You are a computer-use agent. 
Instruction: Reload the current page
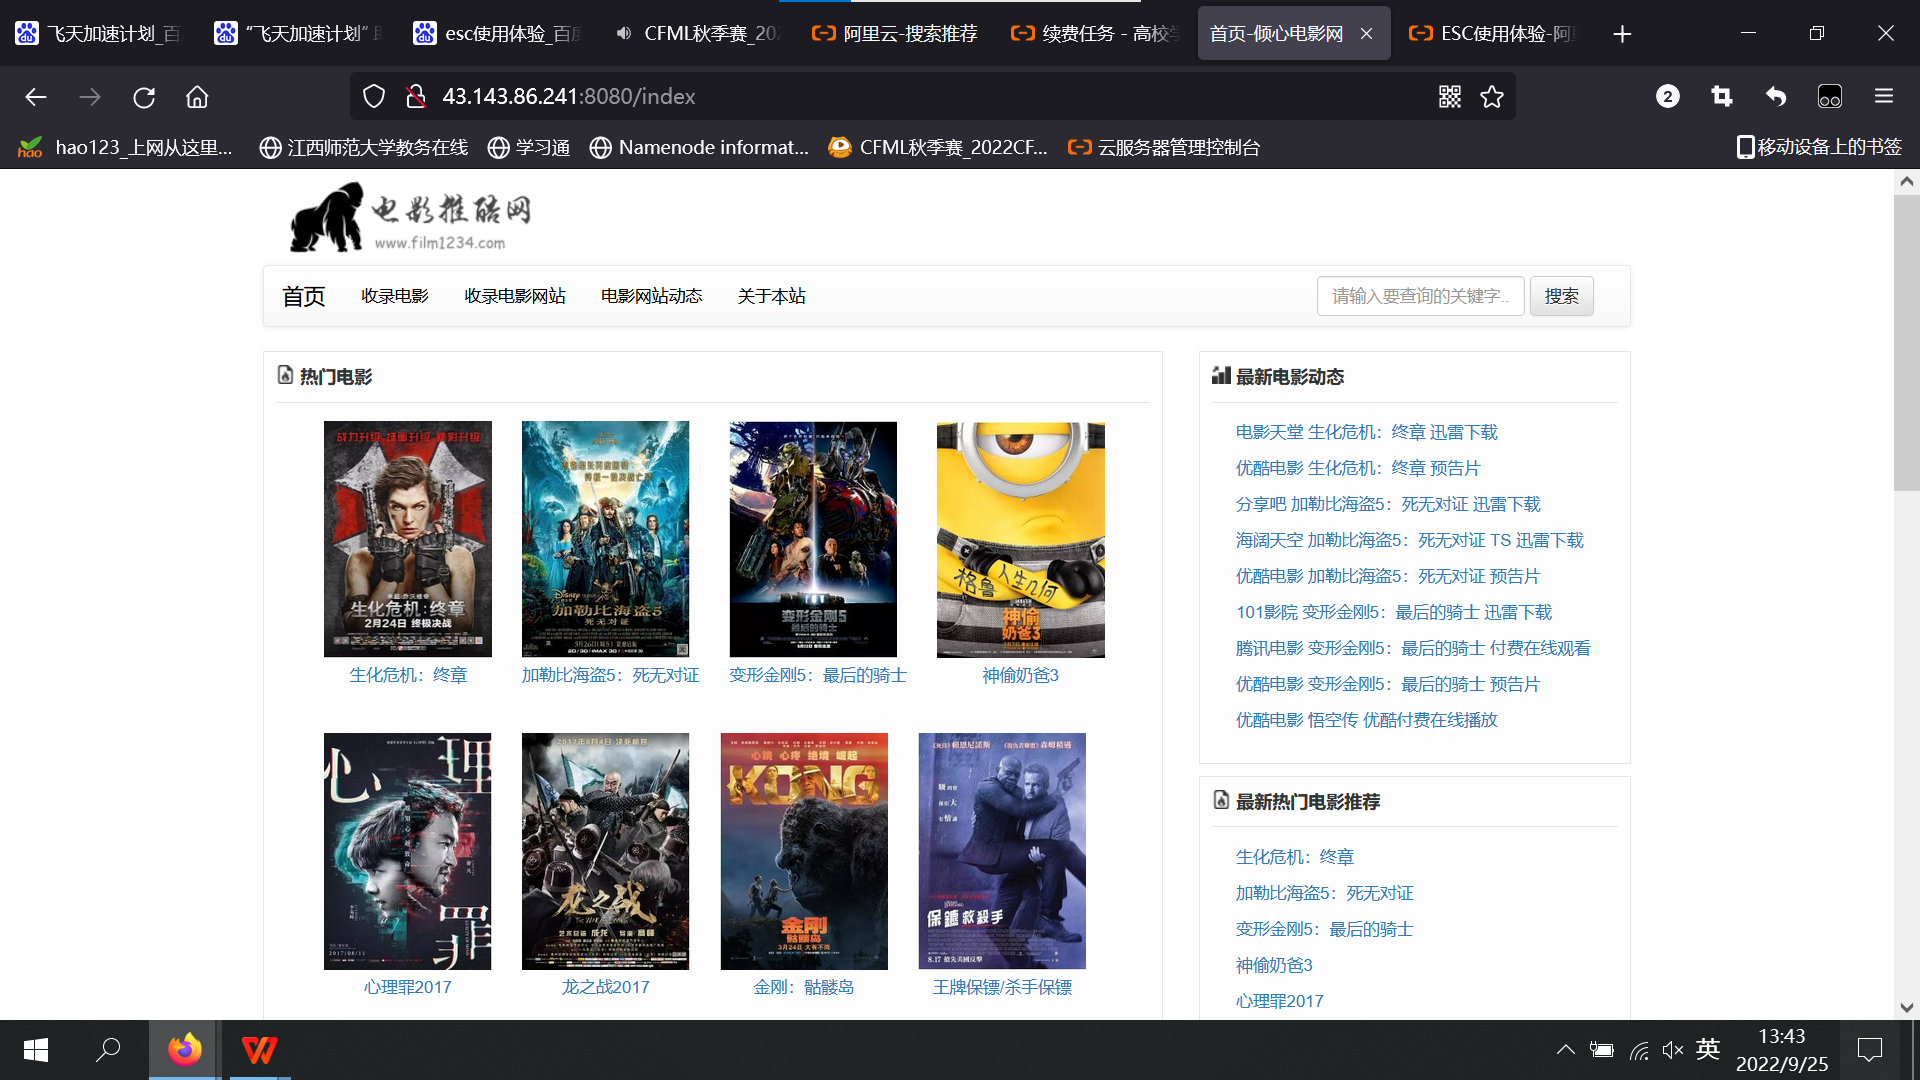point(144,97)
